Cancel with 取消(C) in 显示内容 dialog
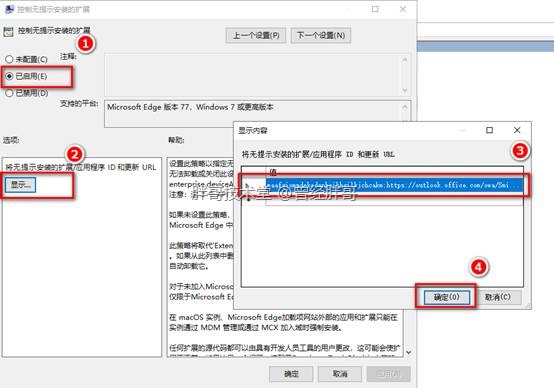The width and height of the screenshot is (554, 388). click(x=498, y=297)
